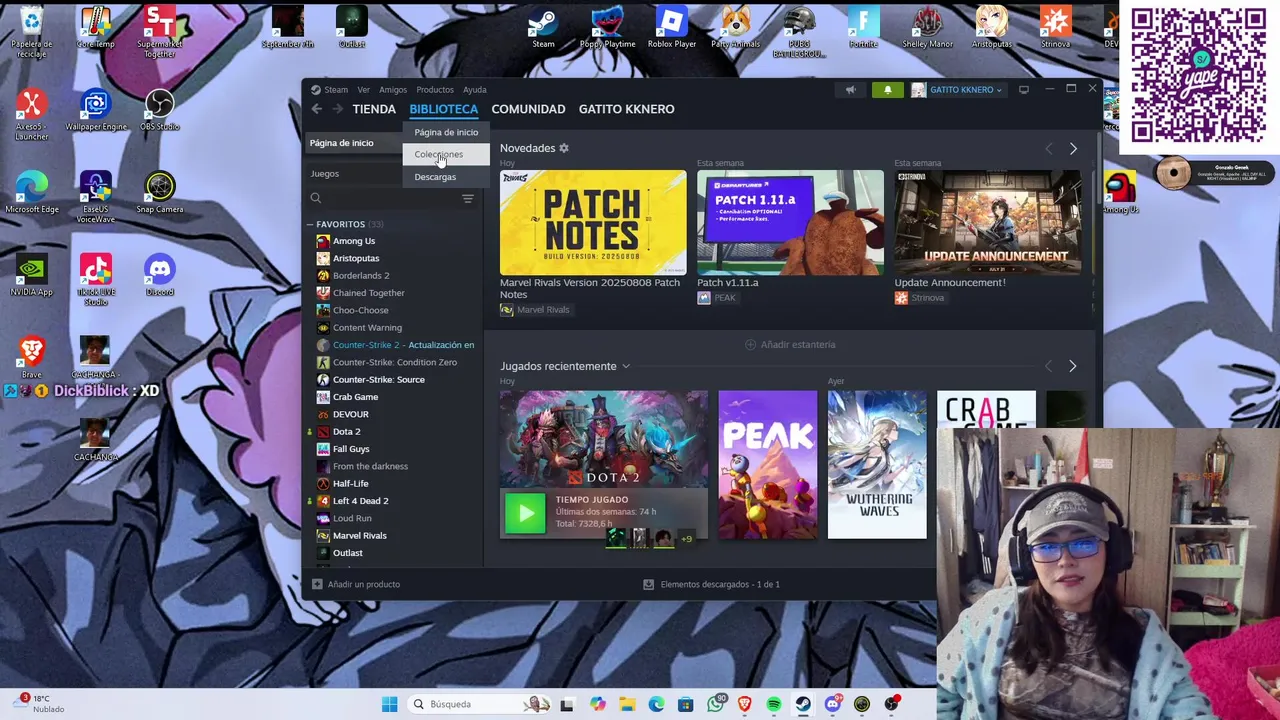This screenshot has height=720, width=1280.
Task: Select Left 4 Dead 2 in the list
Action: coord(360,501)
